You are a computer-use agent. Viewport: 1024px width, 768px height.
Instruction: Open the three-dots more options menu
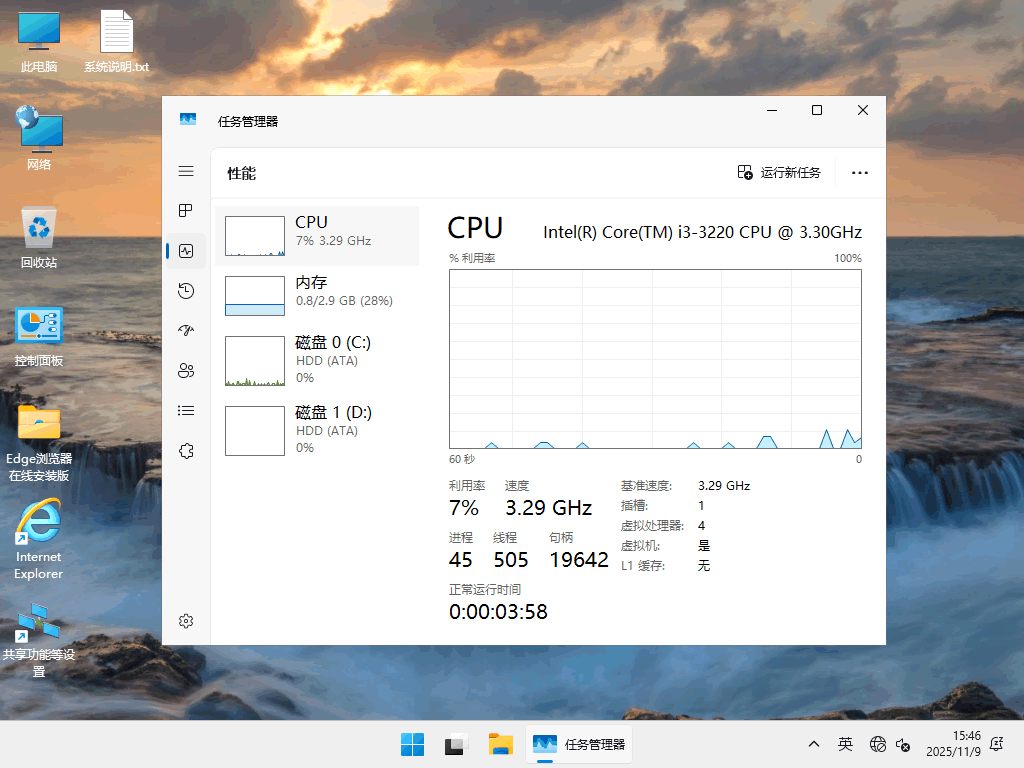click(x=860, y=172)
